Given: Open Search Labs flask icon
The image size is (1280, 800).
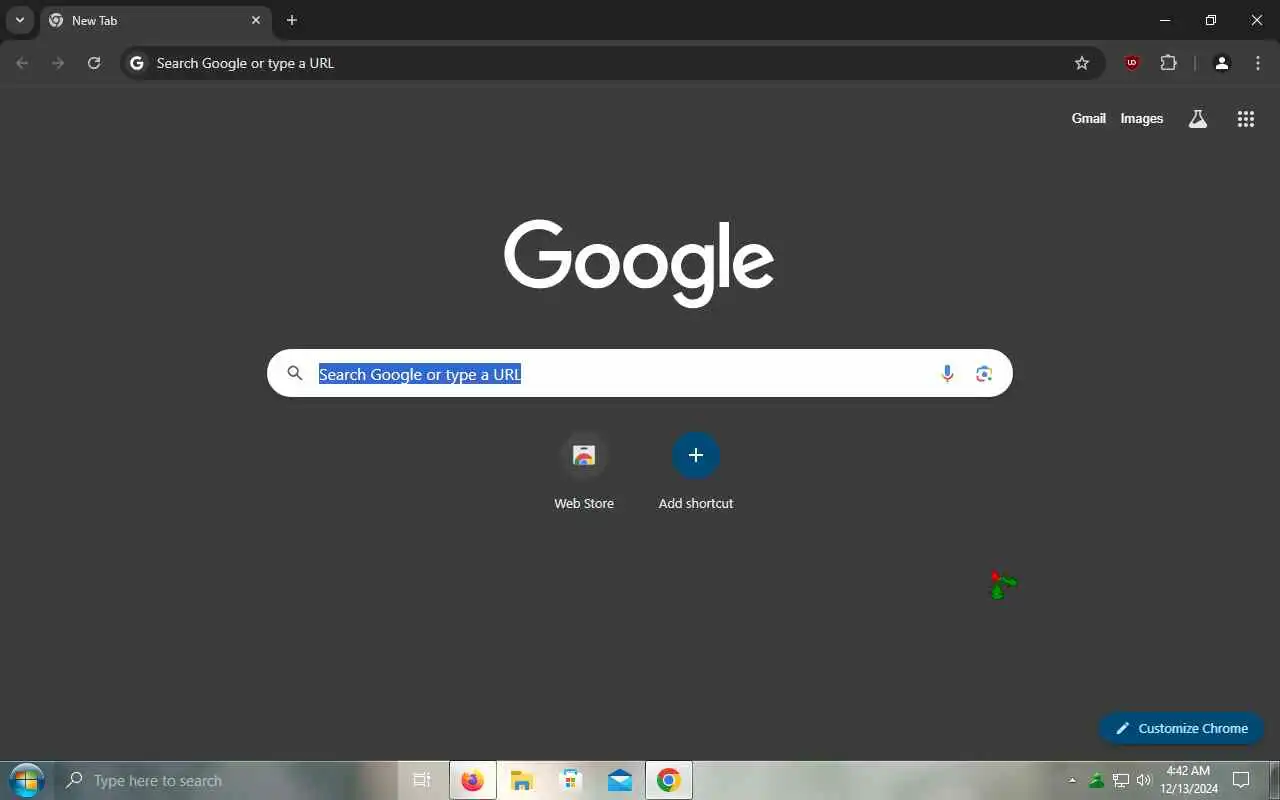Looking at the screenshot, I should (1198, 119).
